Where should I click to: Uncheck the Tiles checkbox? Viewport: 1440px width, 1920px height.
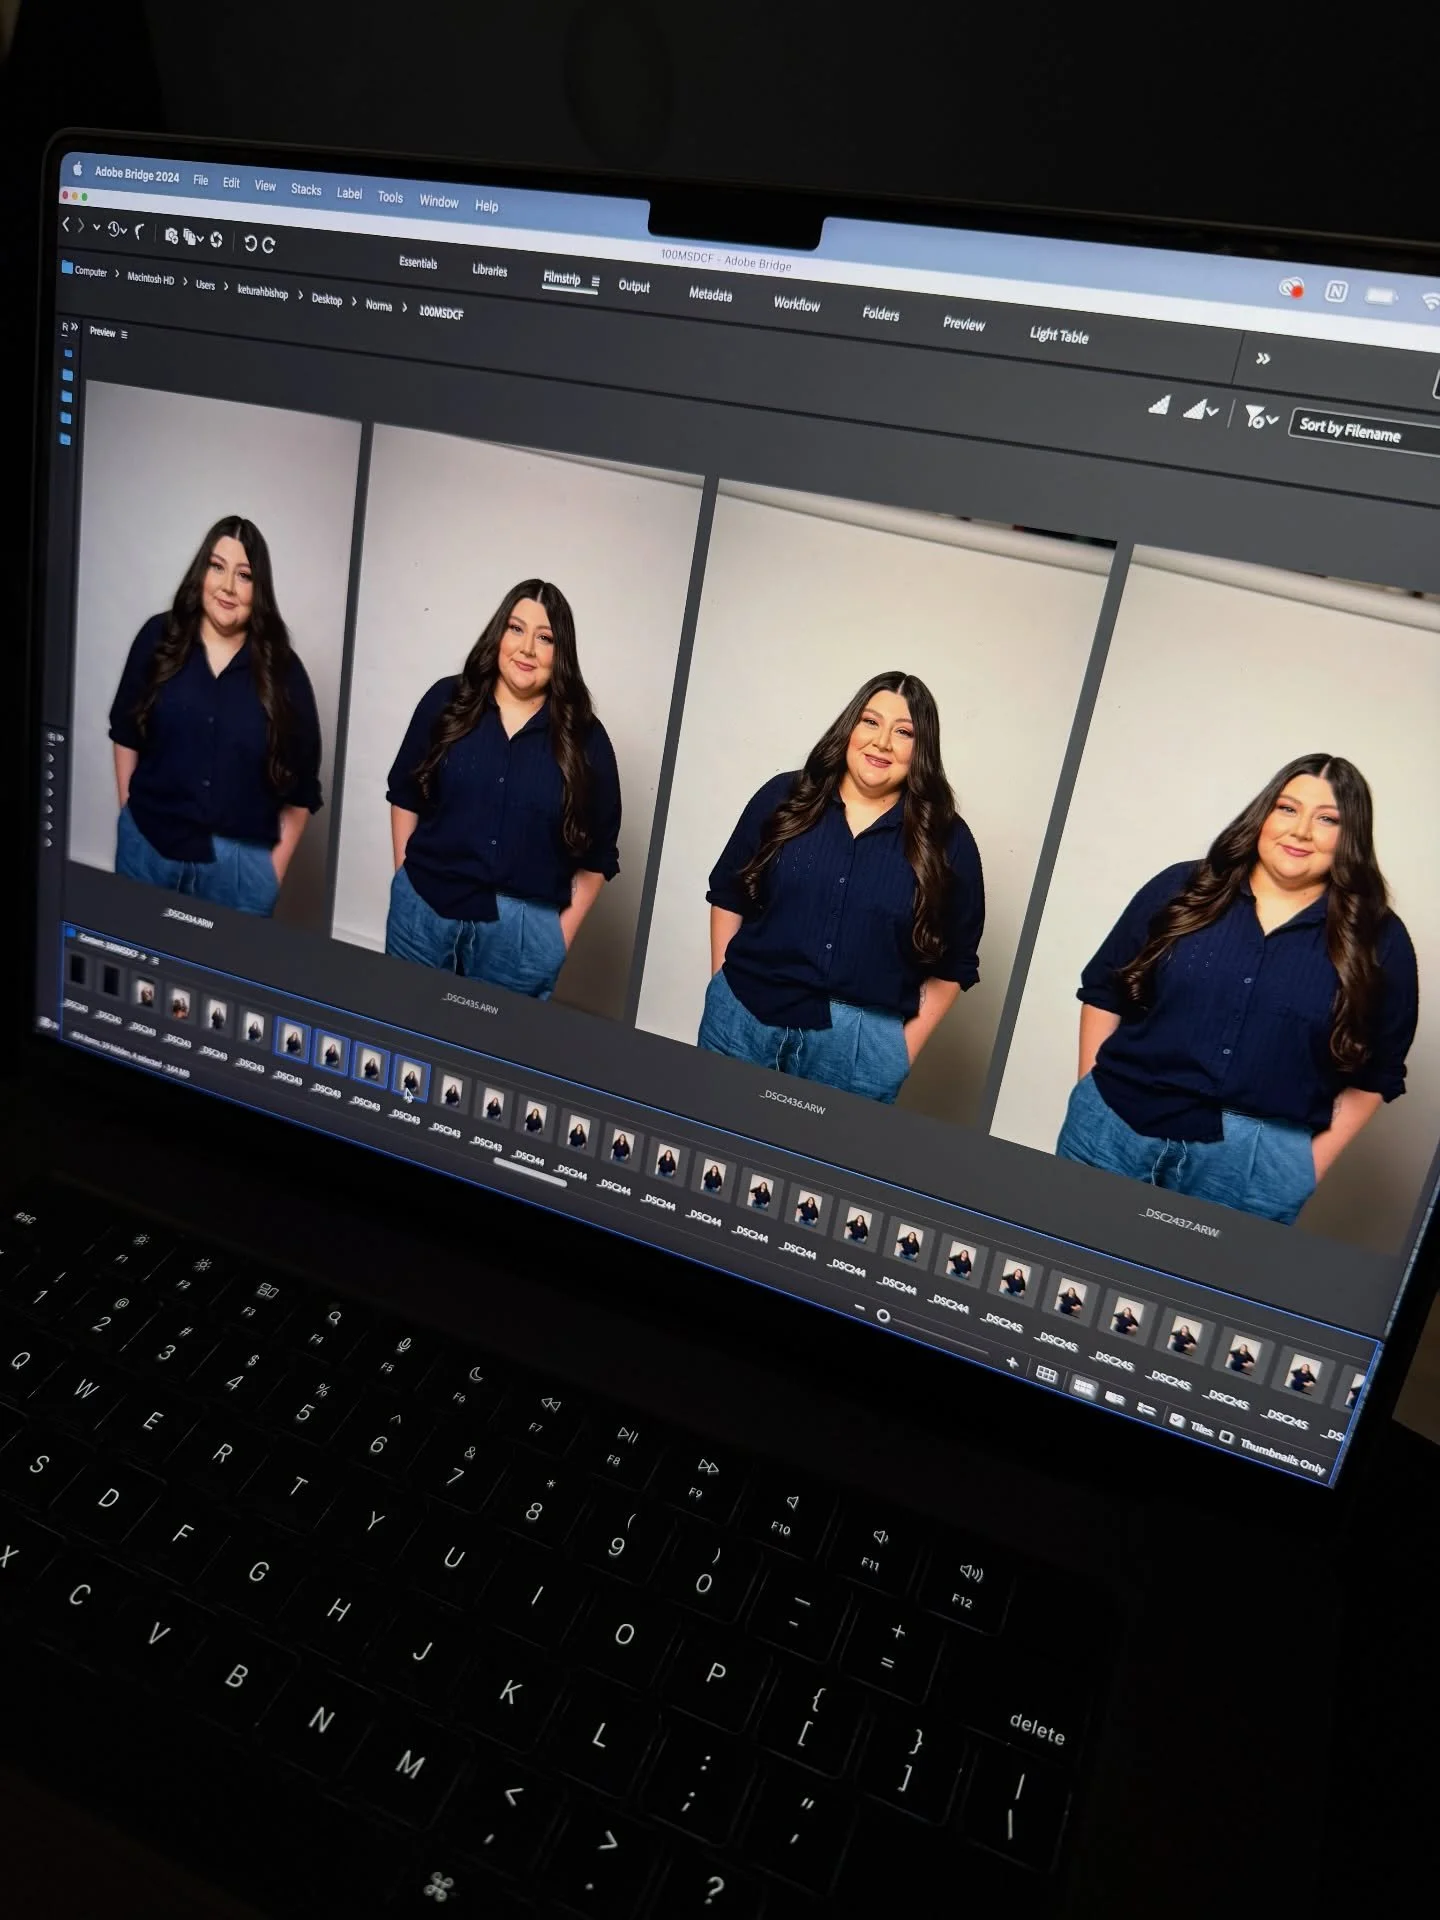tap(1177, 1419)
